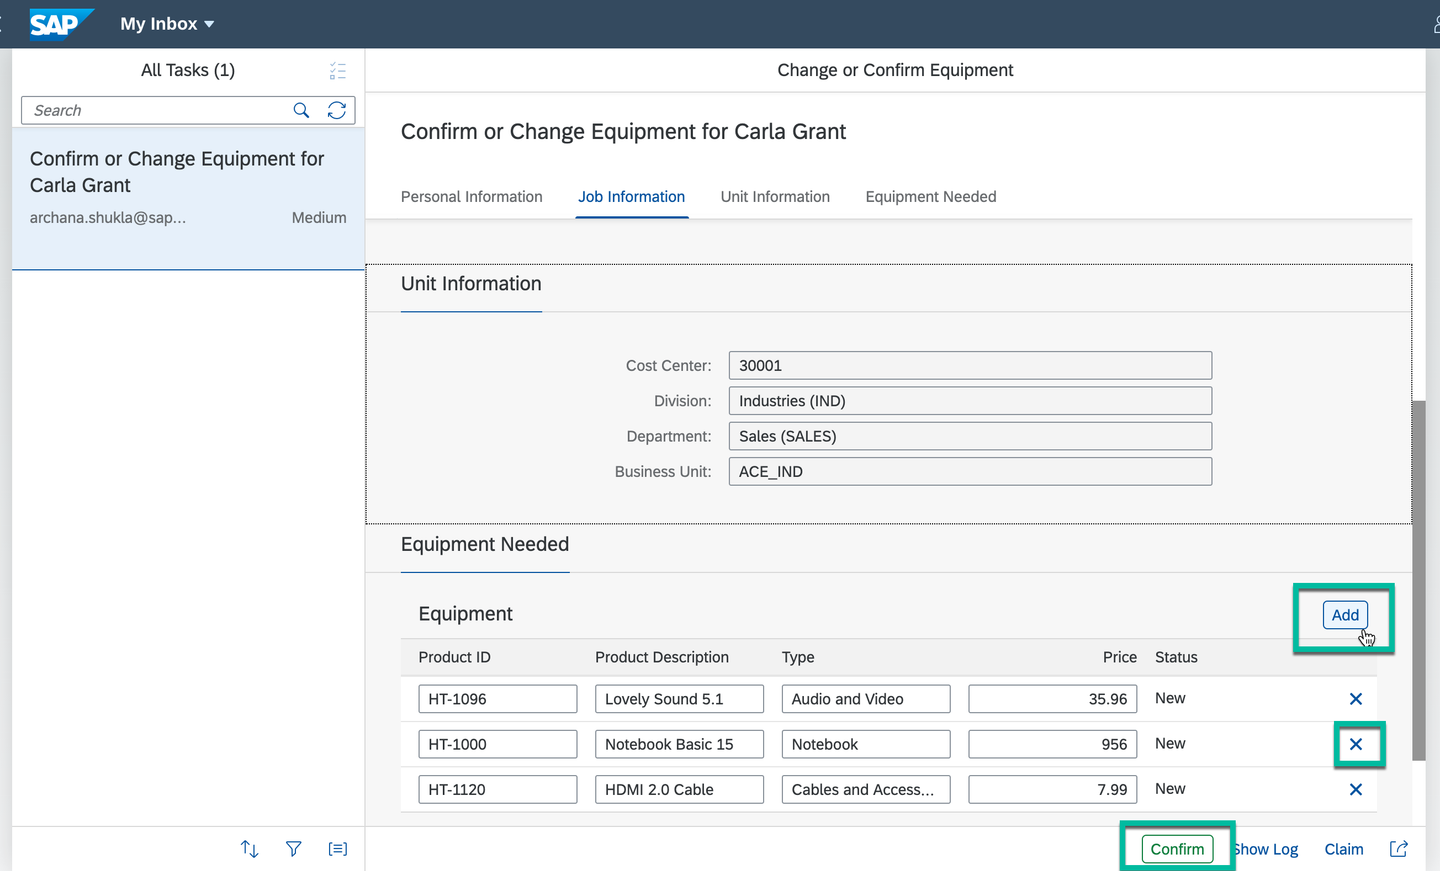The image size is (1440, 871).
Task: Click the New status in the HT-1096 row
Action: coord(1170,698)
